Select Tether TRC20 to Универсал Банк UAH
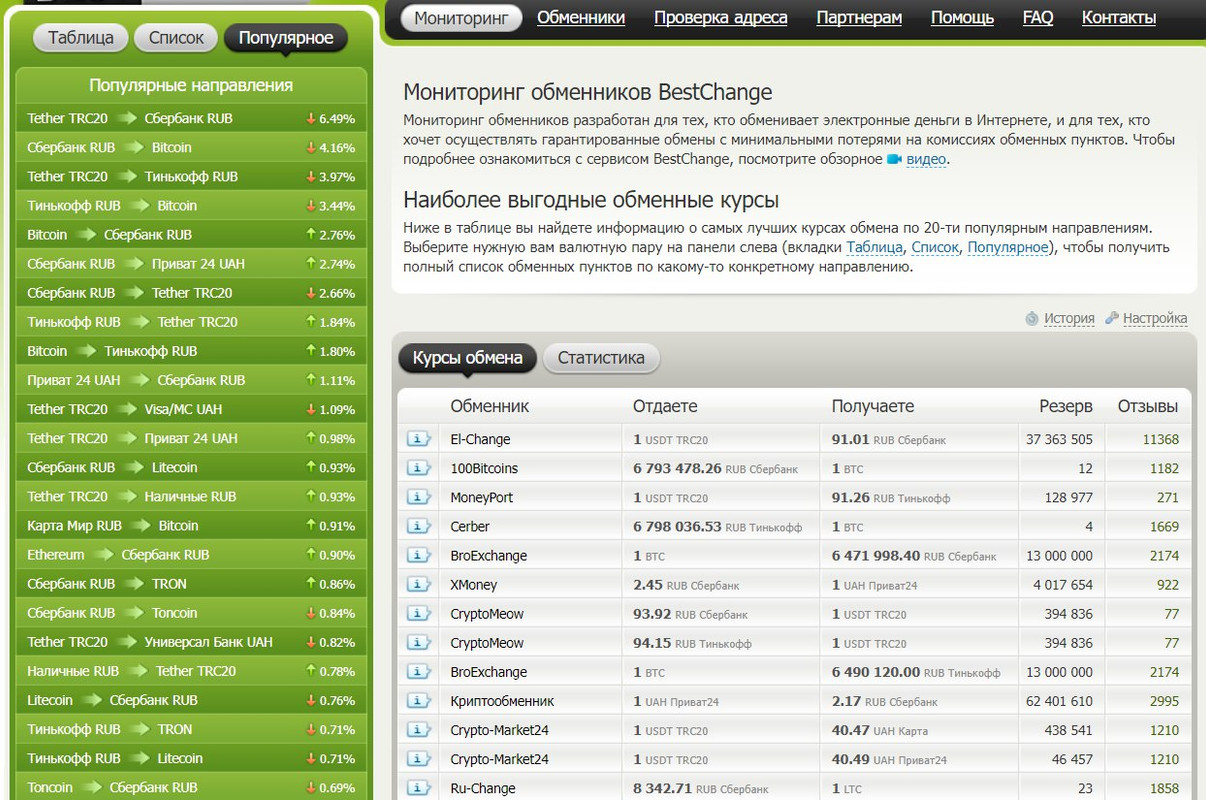 [191, 641]
